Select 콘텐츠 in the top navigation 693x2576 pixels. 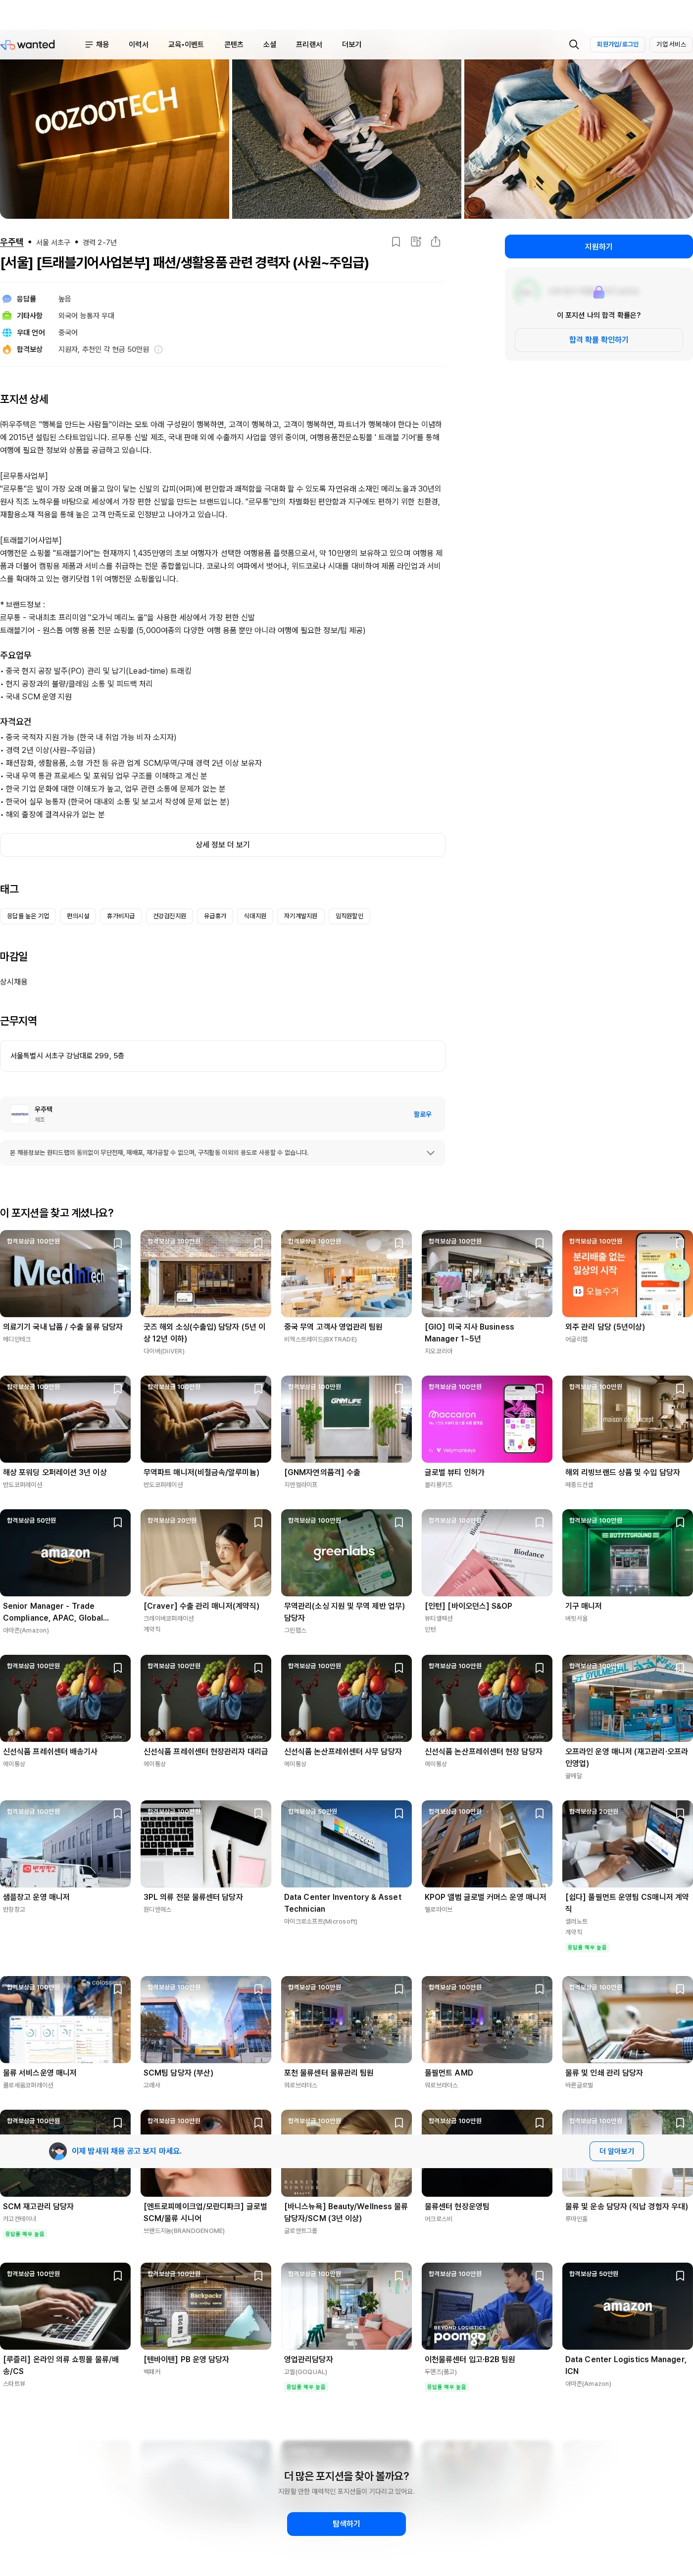(234, 45)
